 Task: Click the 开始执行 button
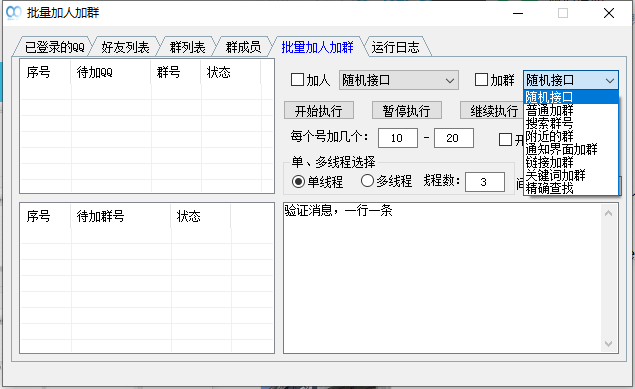(x=319, y=111)
